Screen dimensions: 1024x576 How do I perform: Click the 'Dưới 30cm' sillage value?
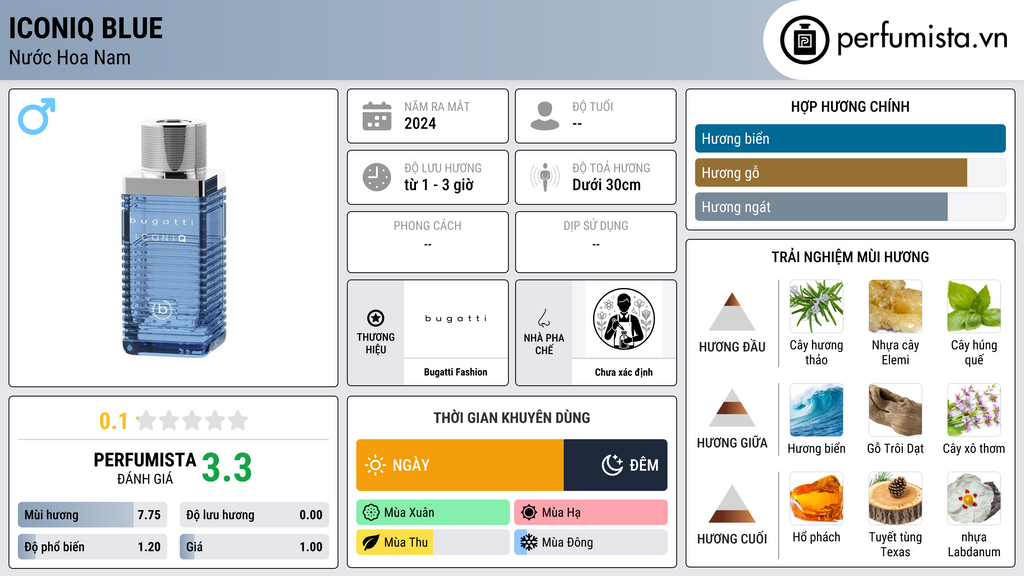[607, 185]
